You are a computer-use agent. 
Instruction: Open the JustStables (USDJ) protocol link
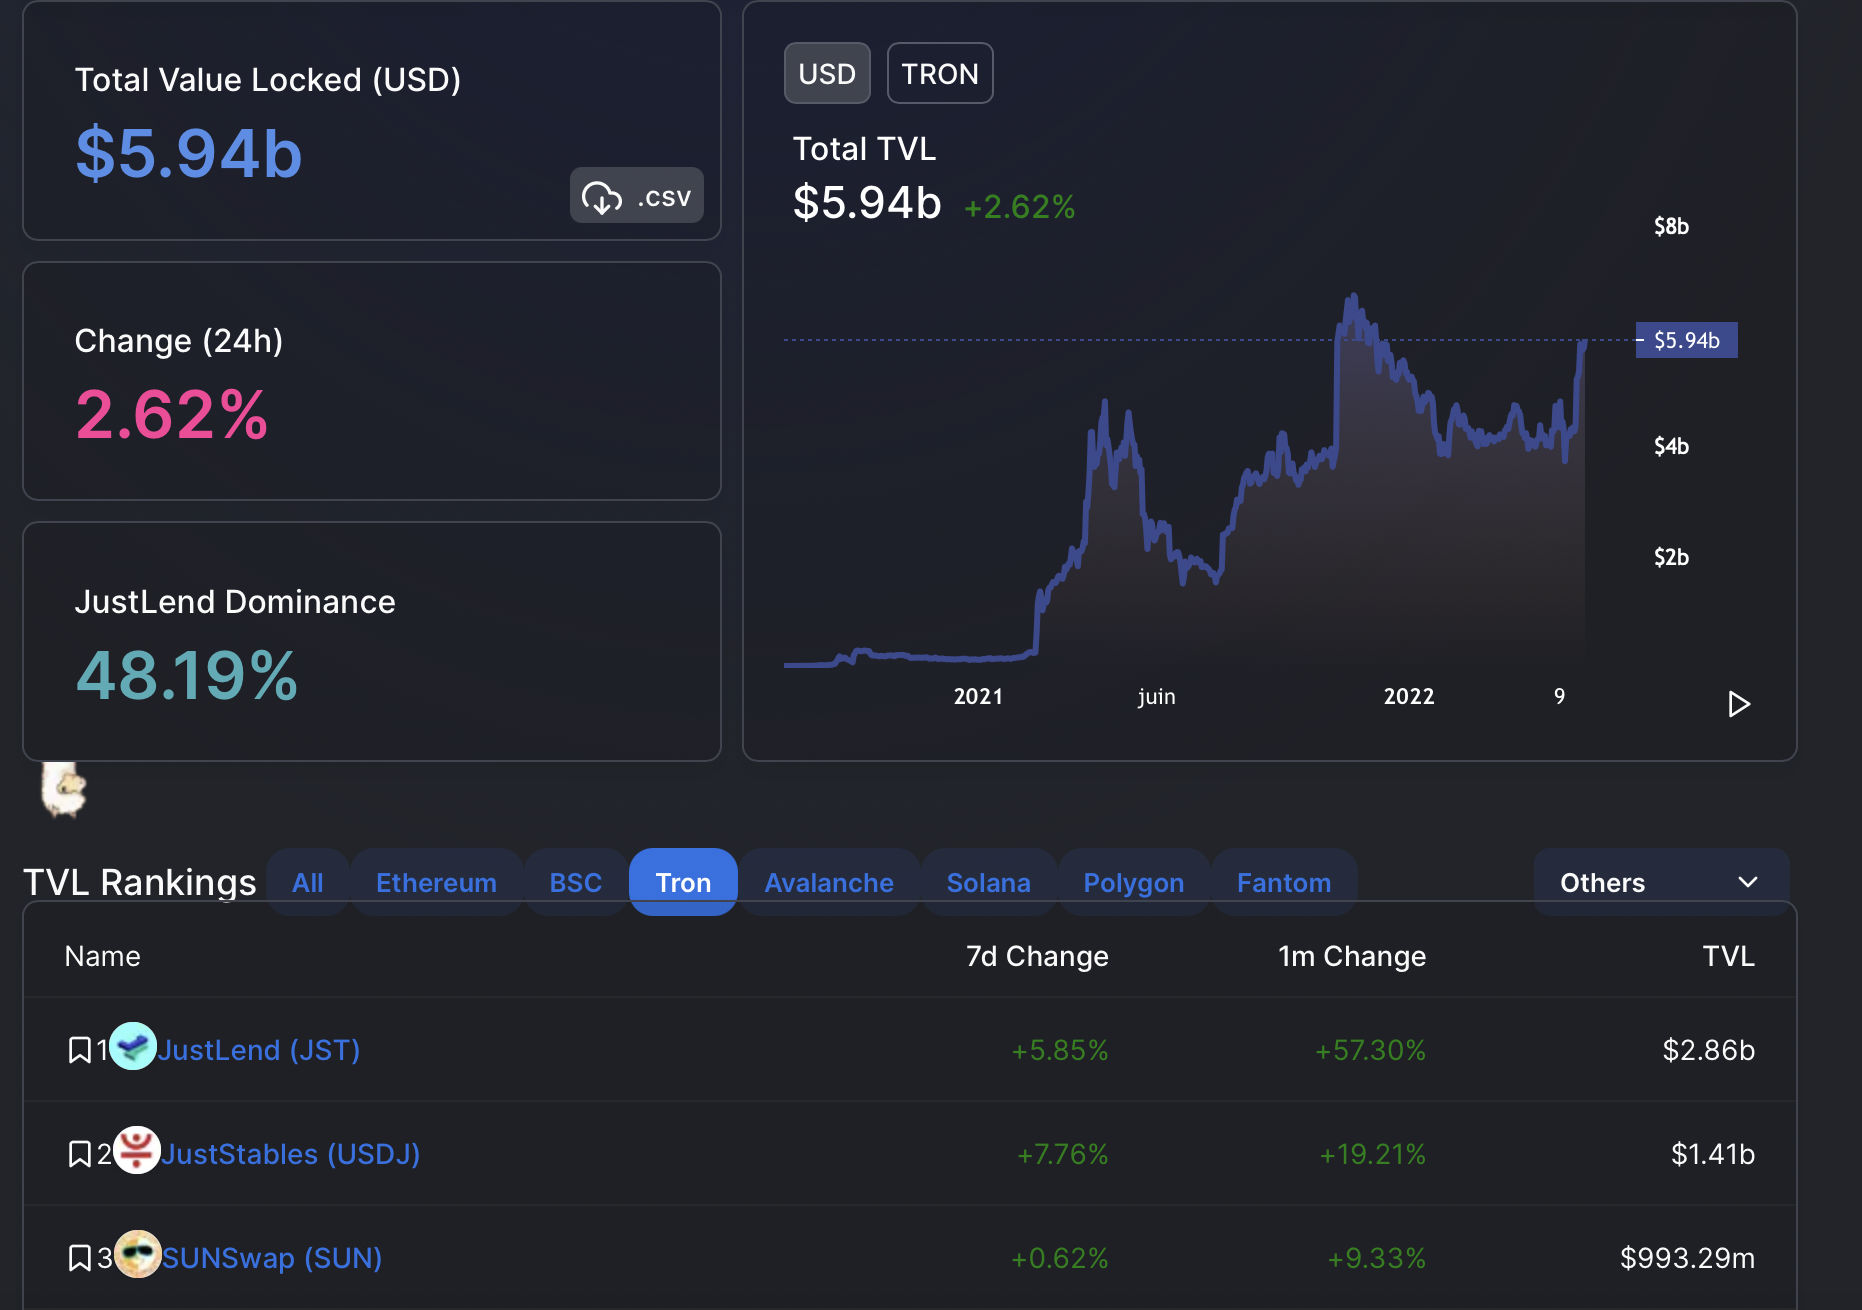pos(291,1154)
